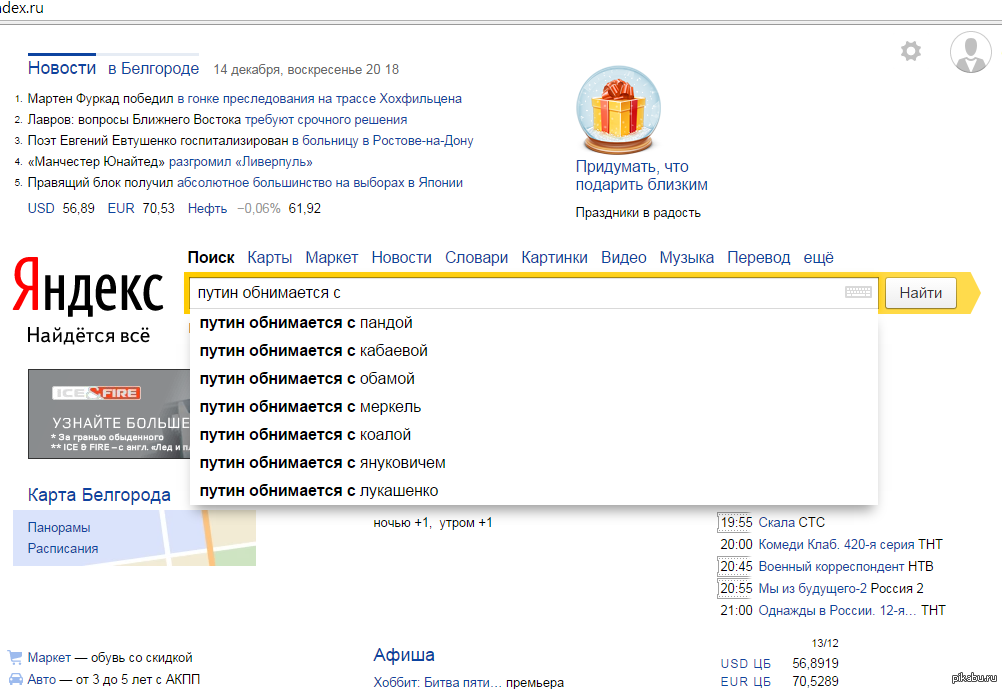The width and height of the screenshot is (1002, 689).
Task: Open the Новости news heading link
Action: pos(62,68)
